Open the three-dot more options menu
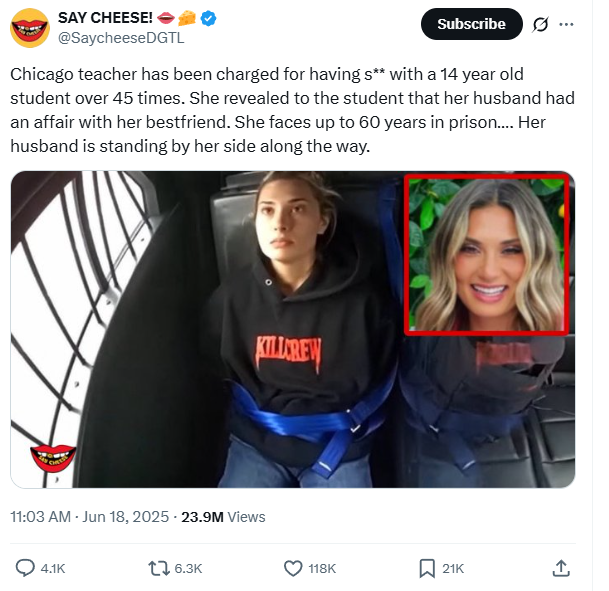The height and width of the screenshot is (591, 609). click(566, 24)
